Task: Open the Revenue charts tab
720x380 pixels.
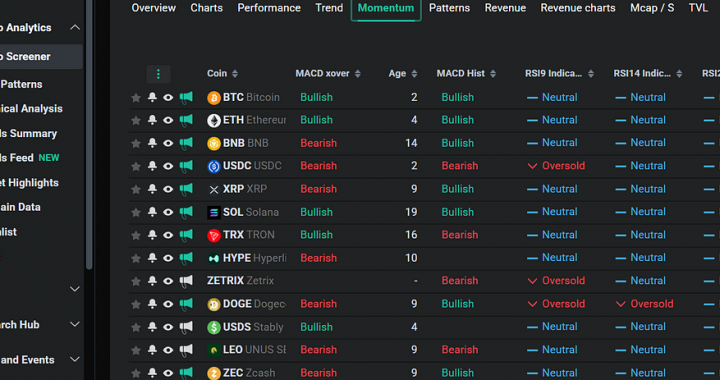Action: pos(578,8)
